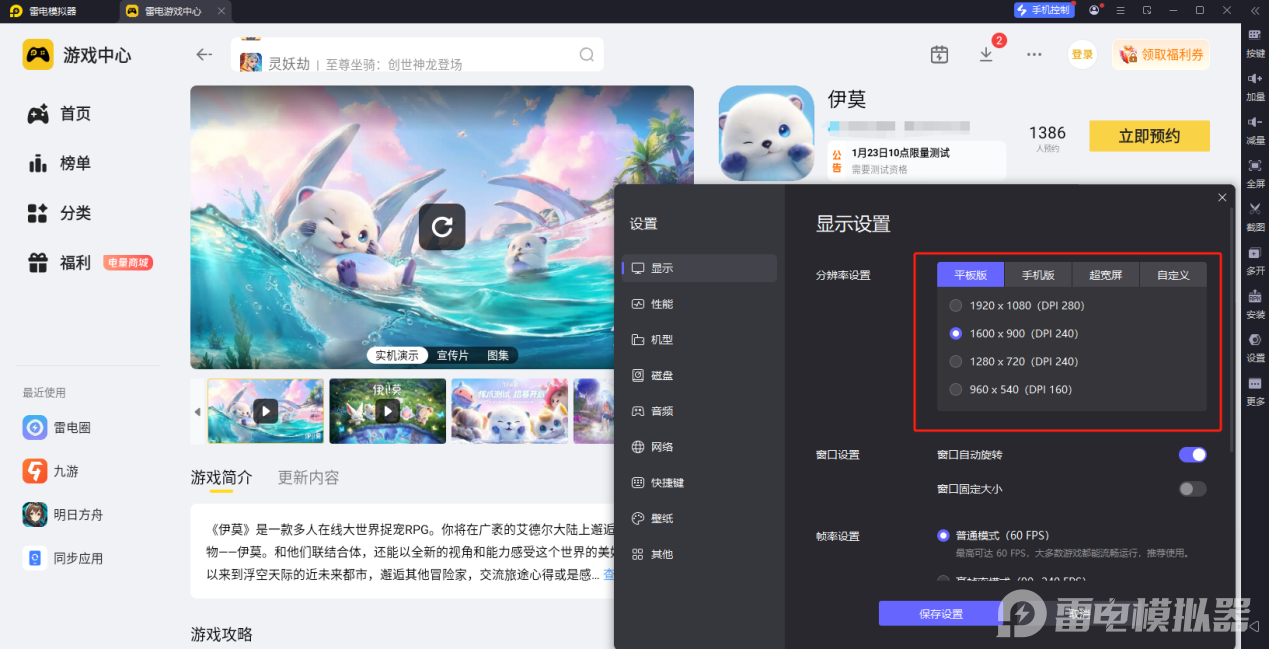Open the hamburger menu in title bar
Viewport: 1269px width, 649px height.
point(1121,10)
